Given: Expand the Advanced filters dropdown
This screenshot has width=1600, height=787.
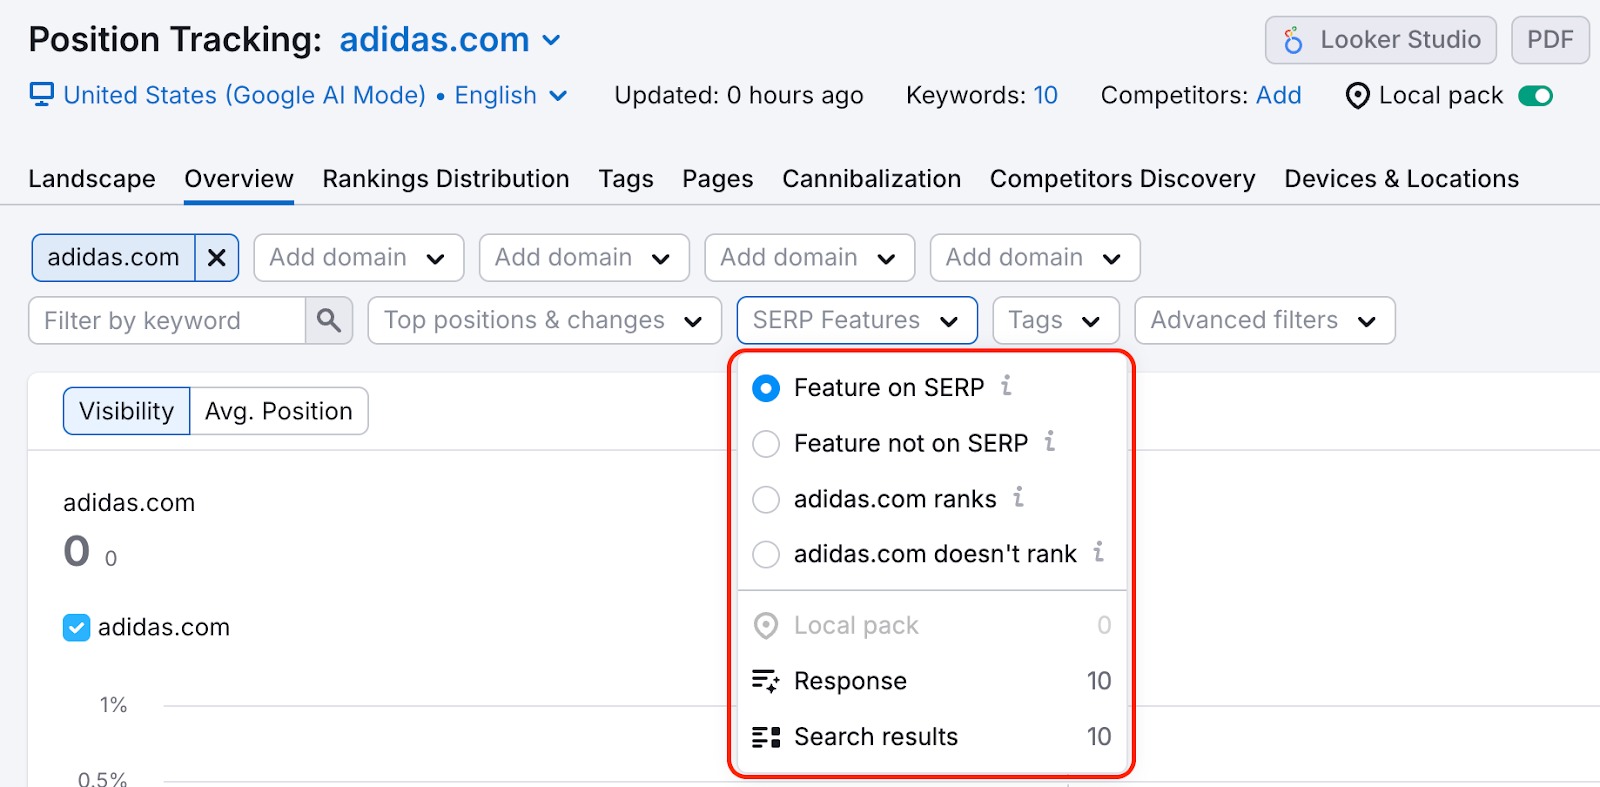Looking at the screenshot, I should click(1264, 320).
